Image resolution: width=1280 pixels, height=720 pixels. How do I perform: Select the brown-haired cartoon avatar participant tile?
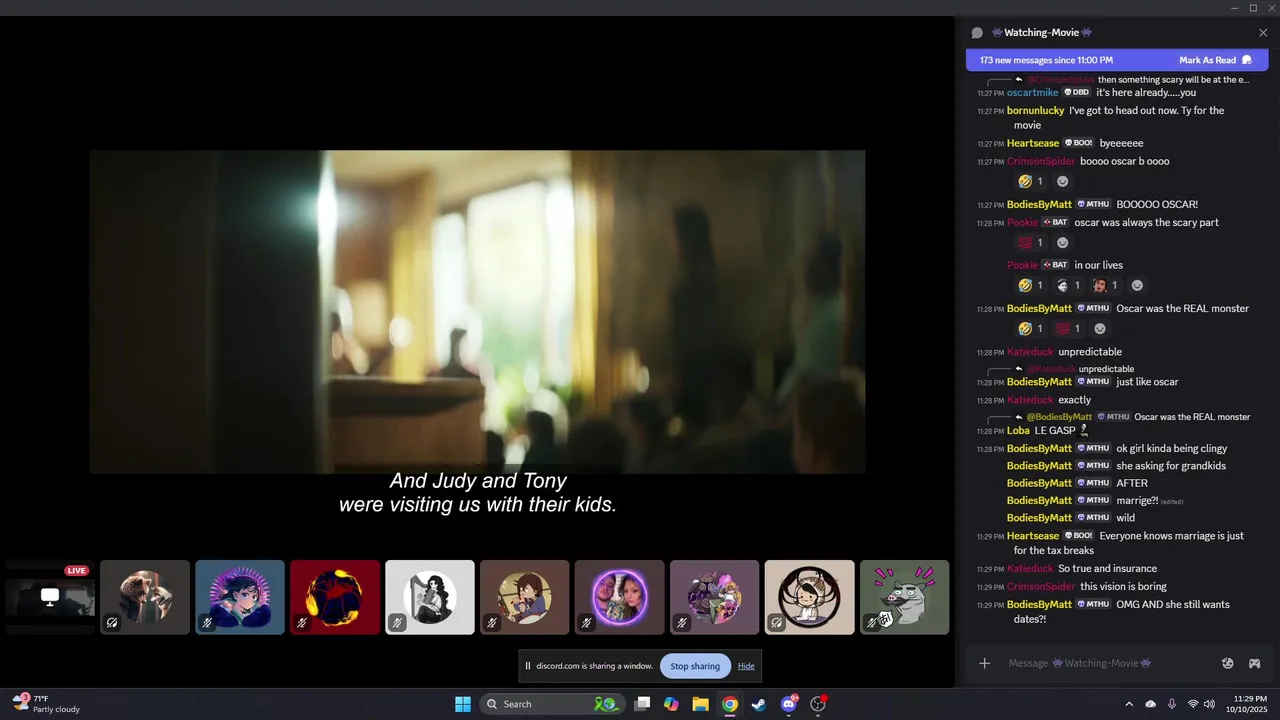(x=525, y=597)
